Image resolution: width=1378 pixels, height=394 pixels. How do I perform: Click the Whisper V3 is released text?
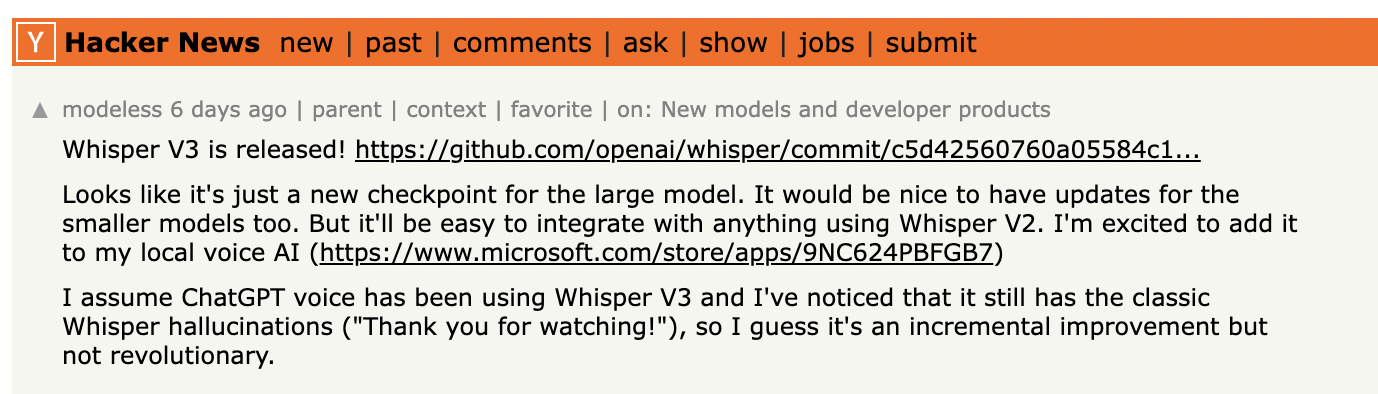(205, 151)
